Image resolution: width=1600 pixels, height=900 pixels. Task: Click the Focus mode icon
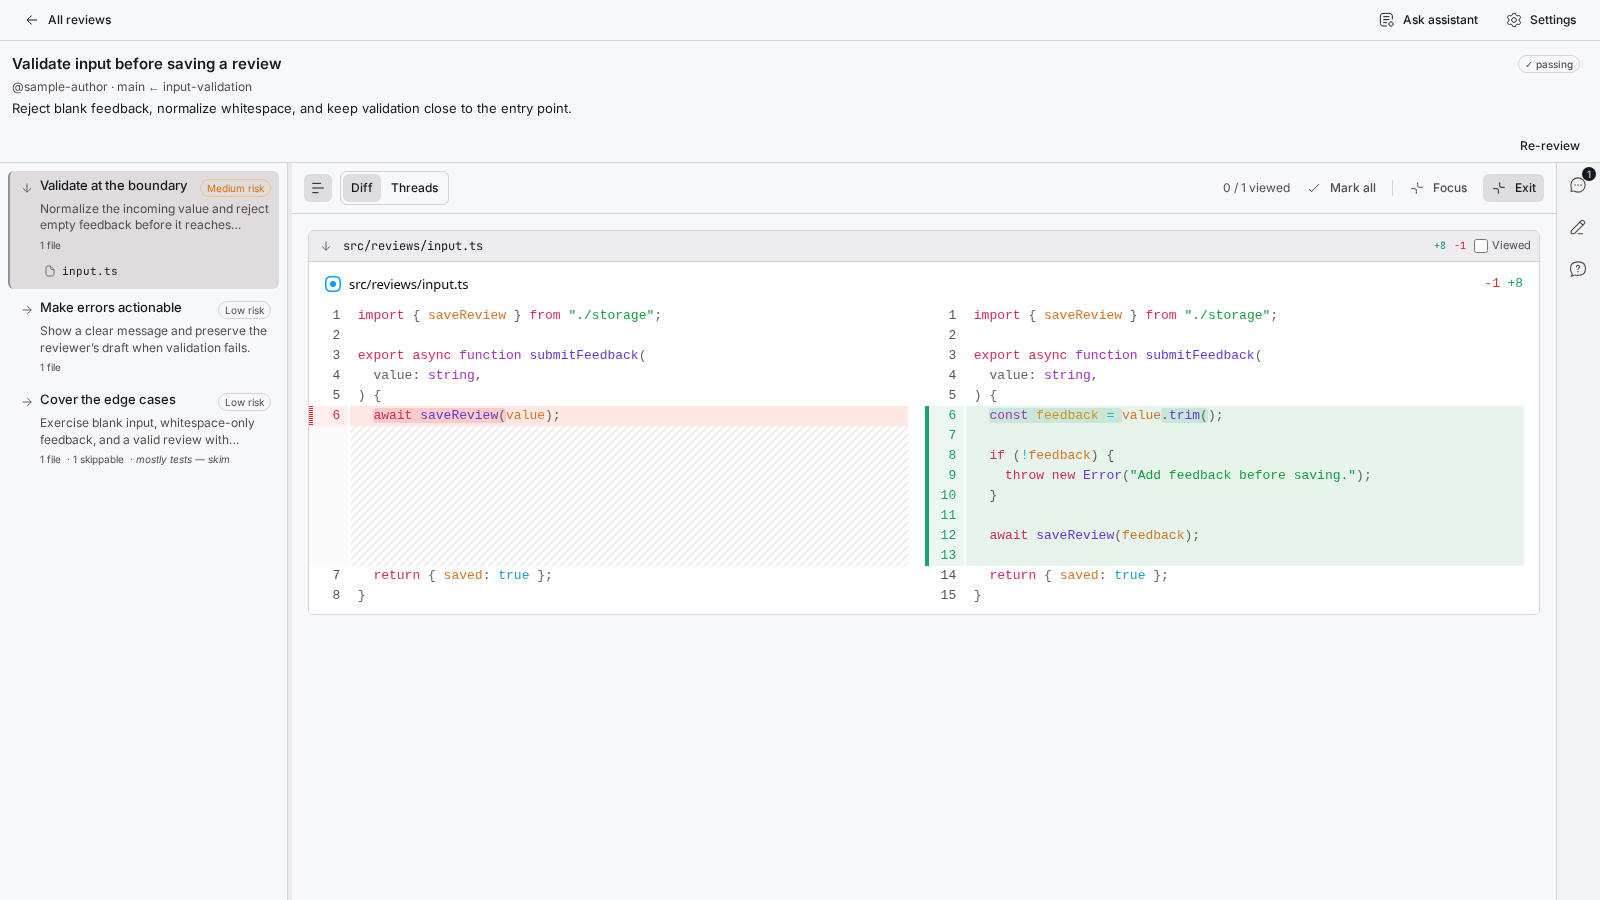pos(1417,188)
